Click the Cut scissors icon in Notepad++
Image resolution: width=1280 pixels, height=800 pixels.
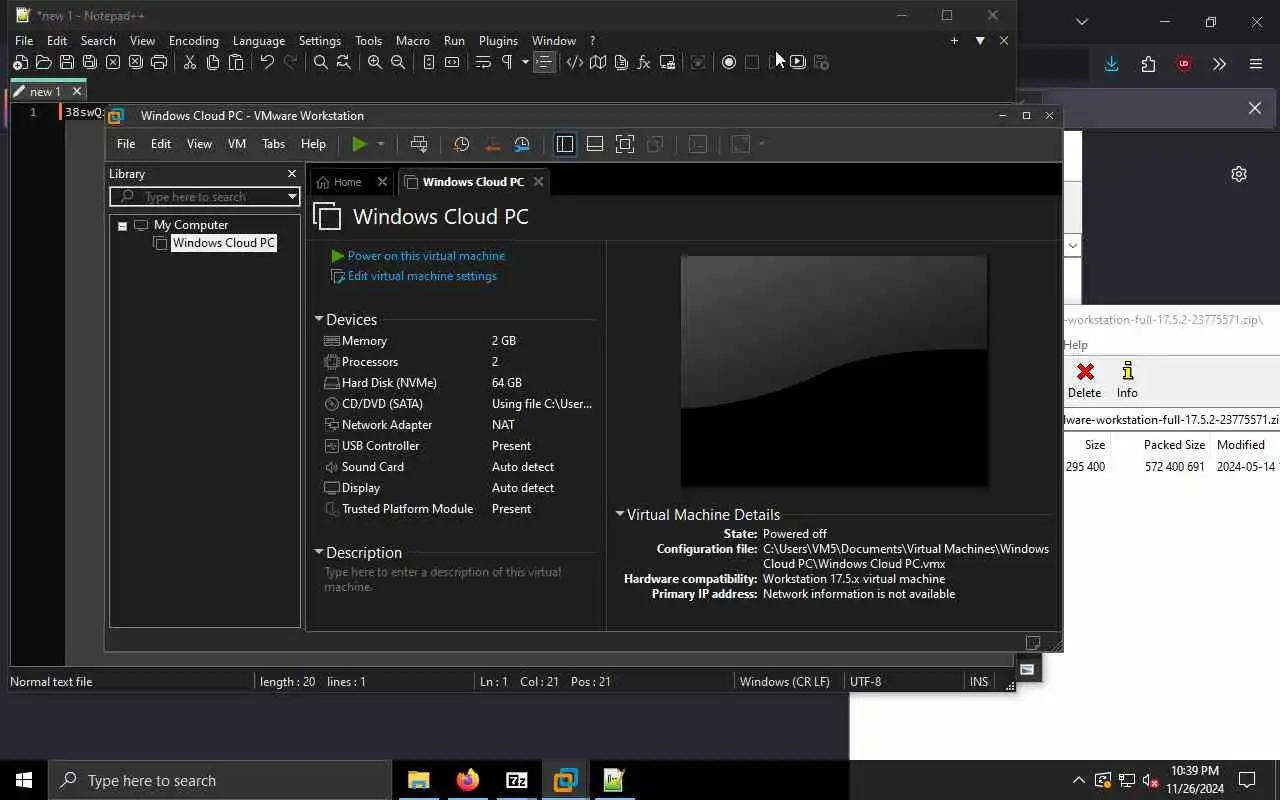coord(190,62)
